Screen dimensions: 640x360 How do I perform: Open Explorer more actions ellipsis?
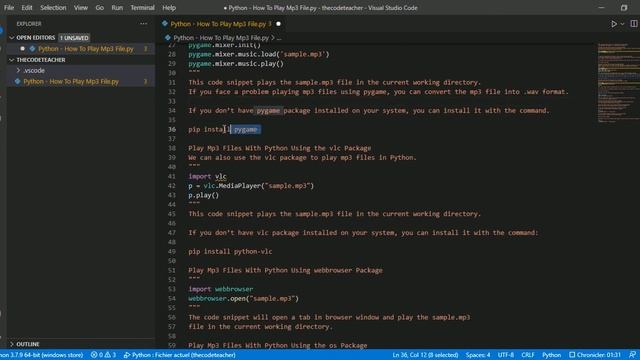coord(144,24)
